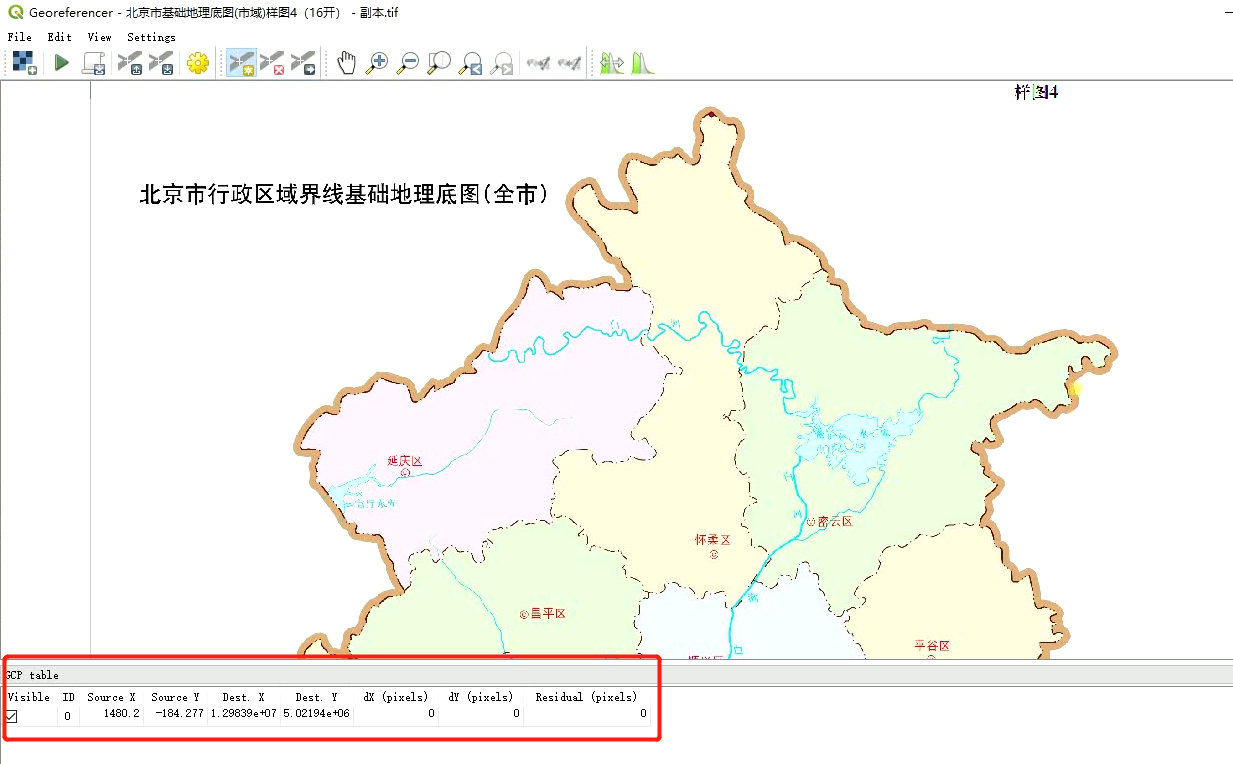Viewport: 1233px width, 764px height.
Task: Click the 样图4 label at top right
Action: 1036,92
